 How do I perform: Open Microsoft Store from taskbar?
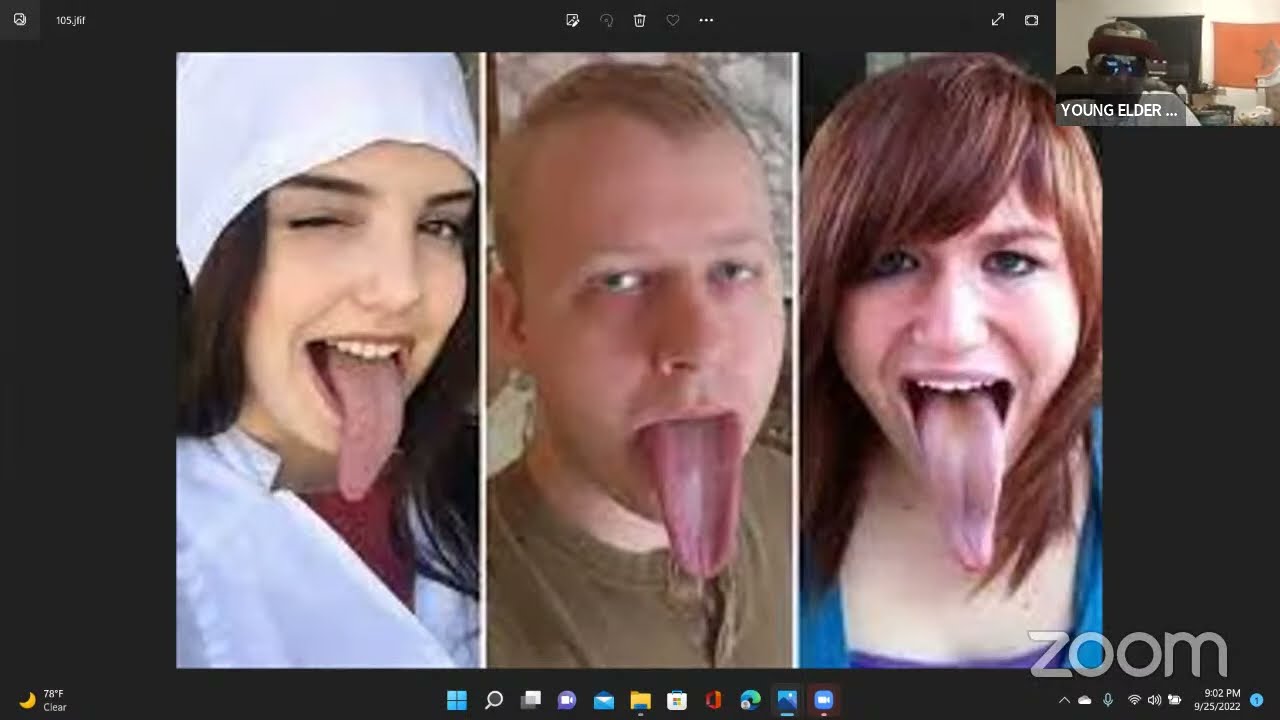(x=677, y=700)
